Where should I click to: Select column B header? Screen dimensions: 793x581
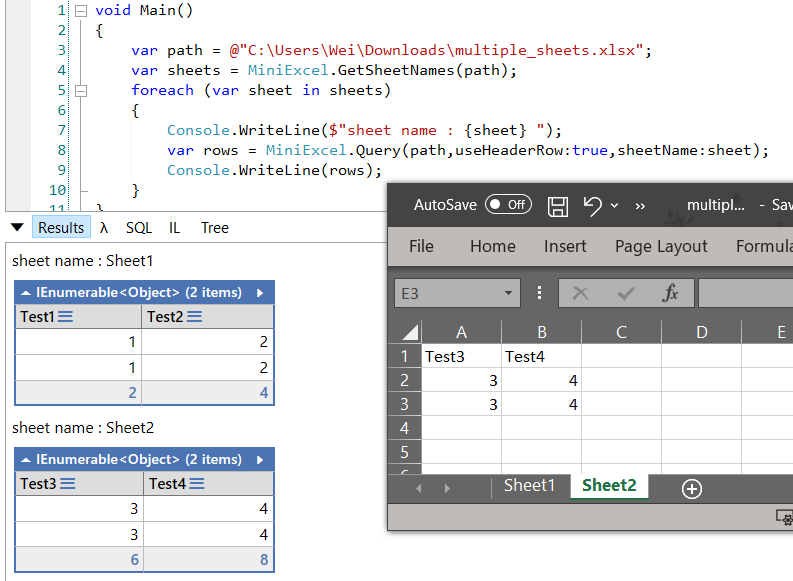coord(542,332)
